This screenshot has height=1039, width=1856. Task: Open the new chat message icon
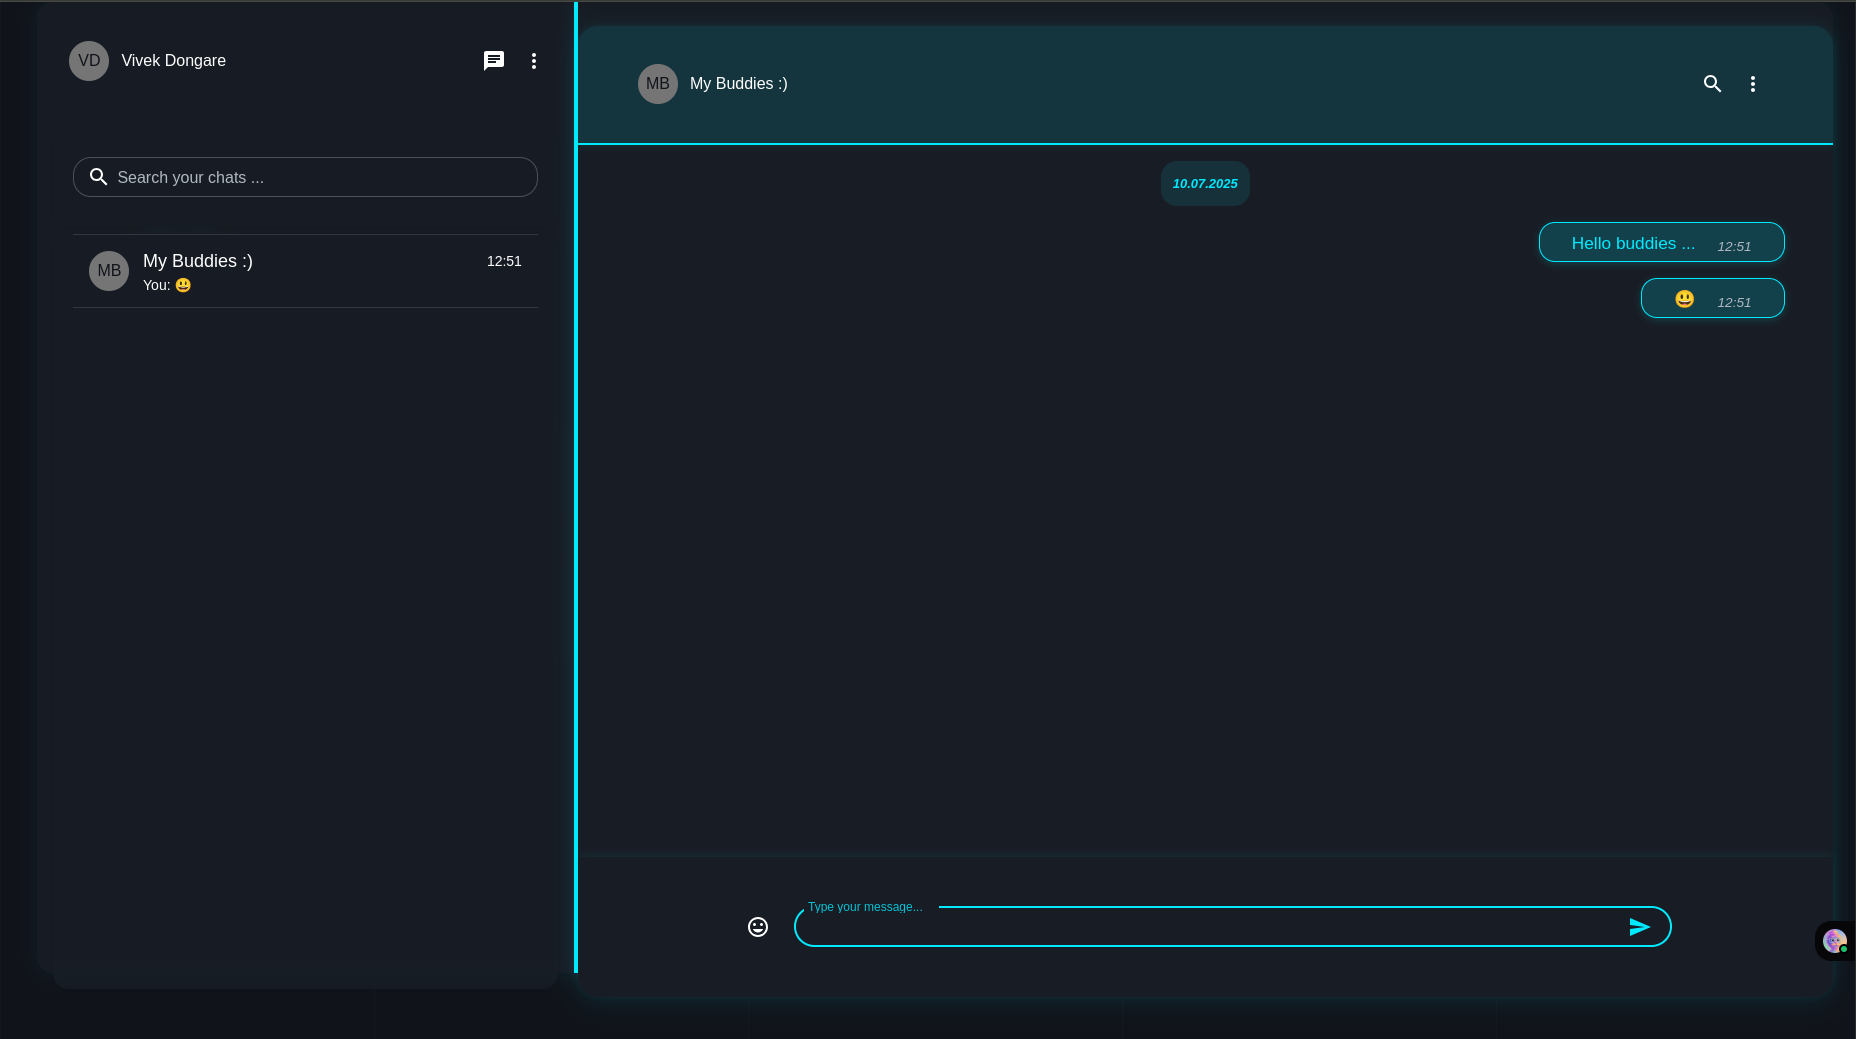click(x=494, y=61)
